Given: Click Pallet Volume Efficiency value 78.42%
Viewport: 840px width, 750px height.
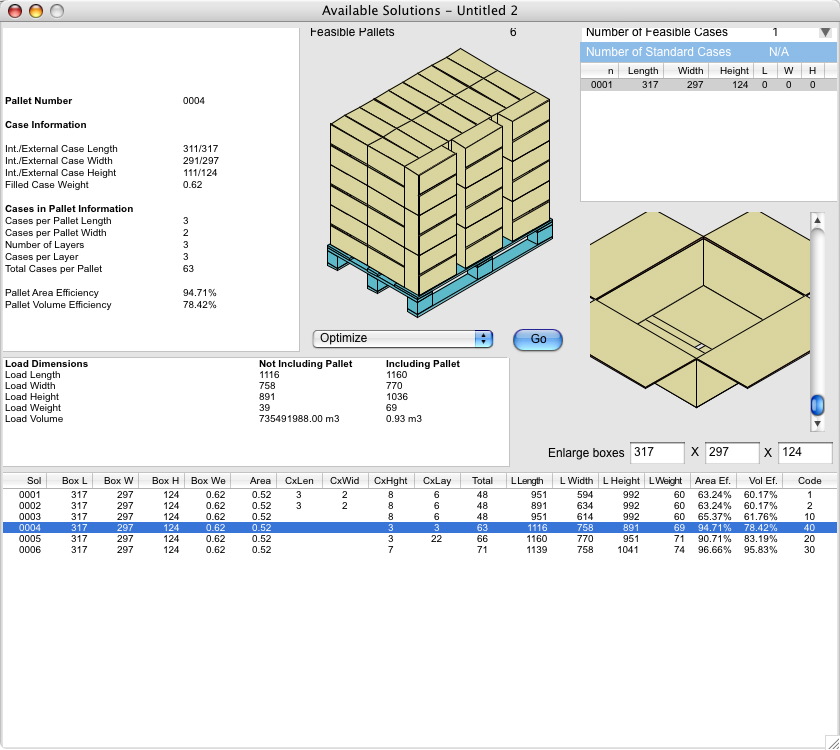Looking at the screenshot, I should (x=199, y=305).
